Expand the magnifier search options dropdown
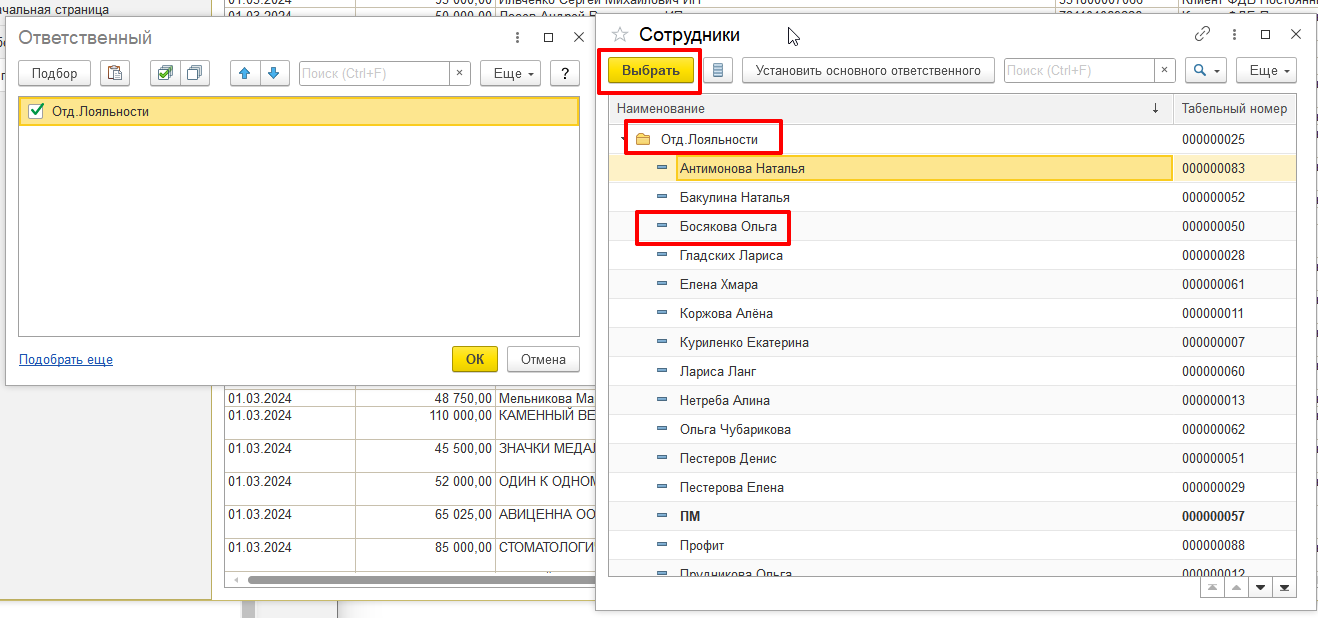The width and height of the screenshot is (1318, 618). 1205,71
